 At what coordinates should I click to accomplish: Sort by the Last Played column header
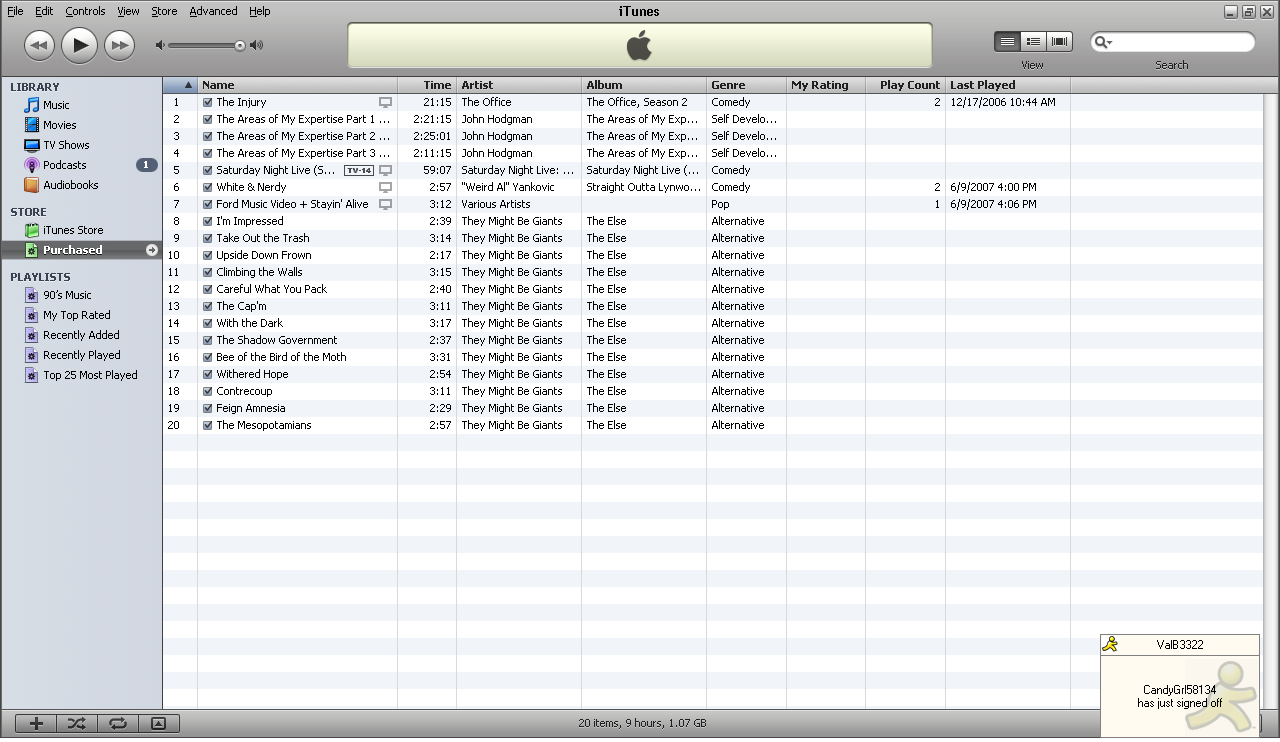[x=1007, y=85]
